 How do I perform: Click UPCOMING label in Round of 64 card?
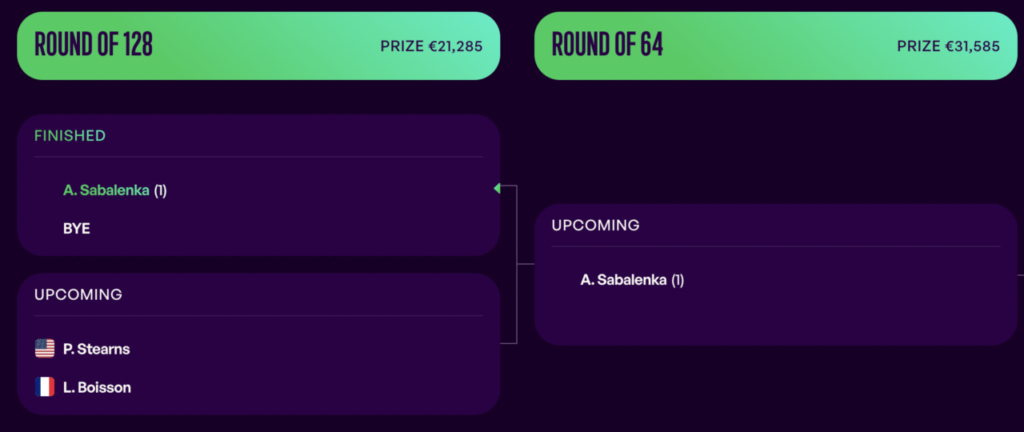click(595, 226)
